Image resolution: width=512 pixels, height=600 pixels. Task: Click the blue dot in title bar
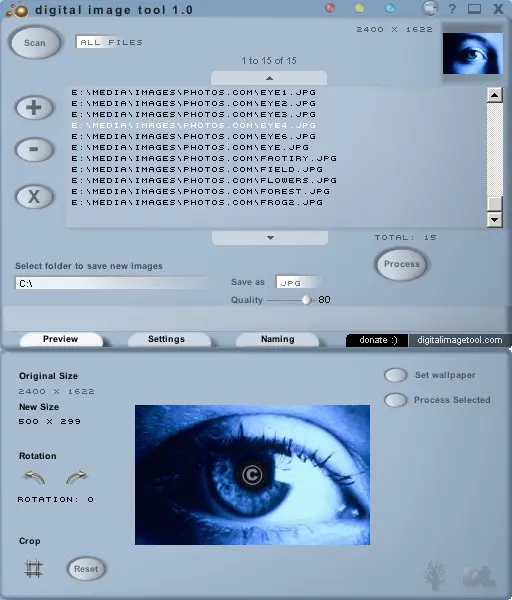pos(390,8)
